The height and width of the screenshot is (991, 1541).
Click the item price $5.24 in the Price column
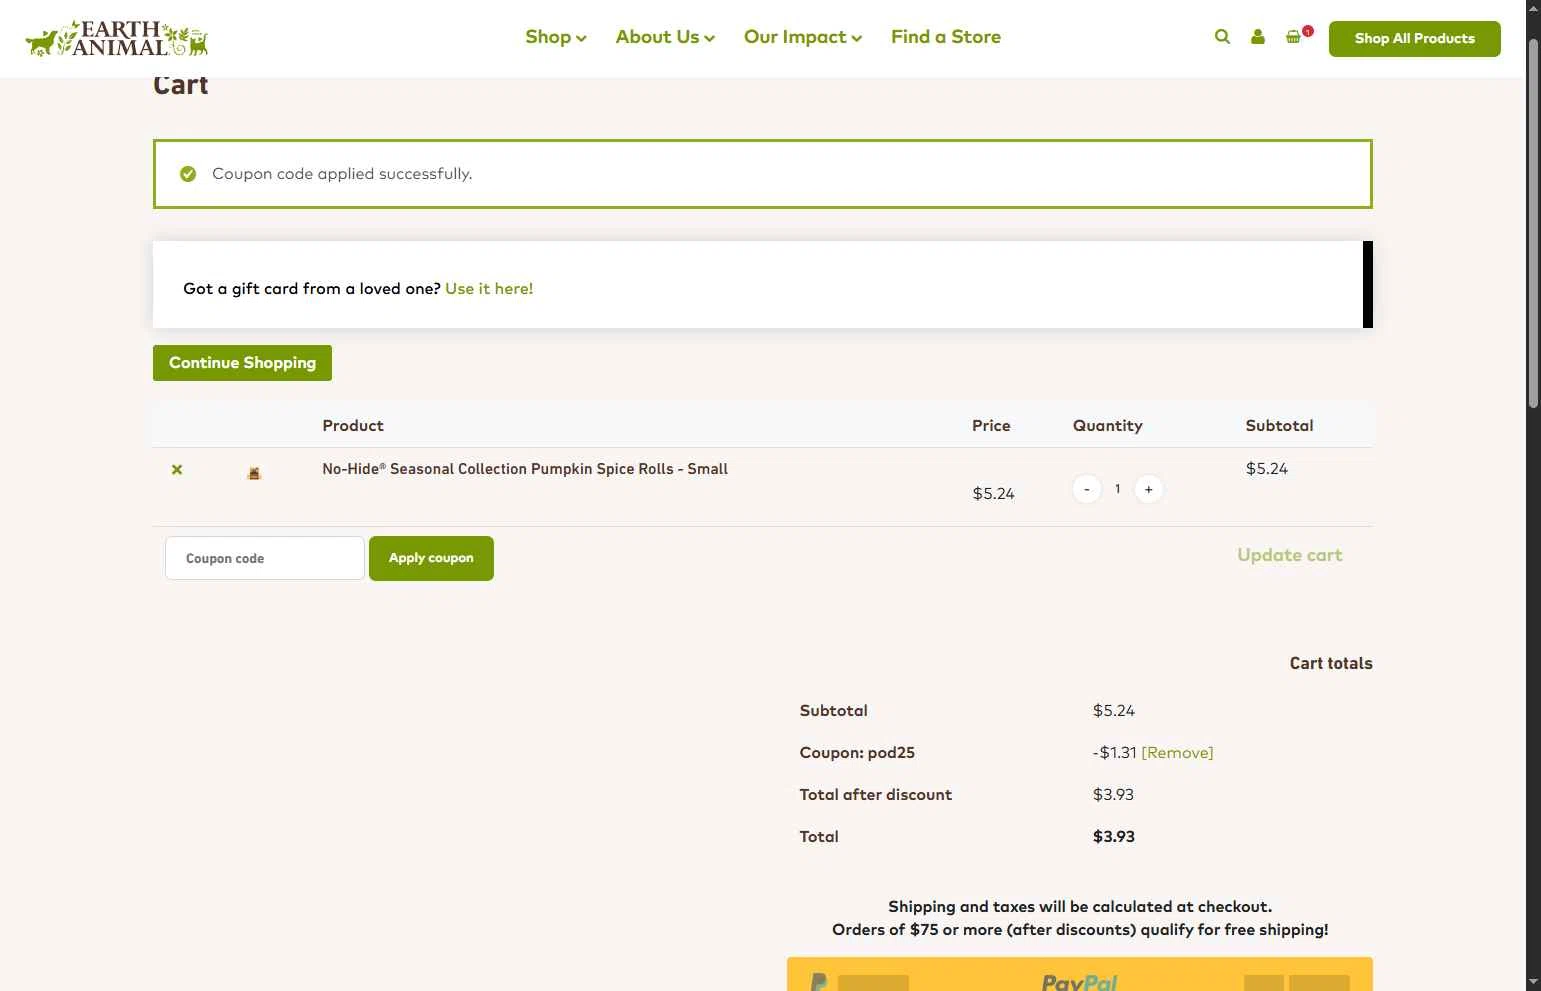(993, 493)
